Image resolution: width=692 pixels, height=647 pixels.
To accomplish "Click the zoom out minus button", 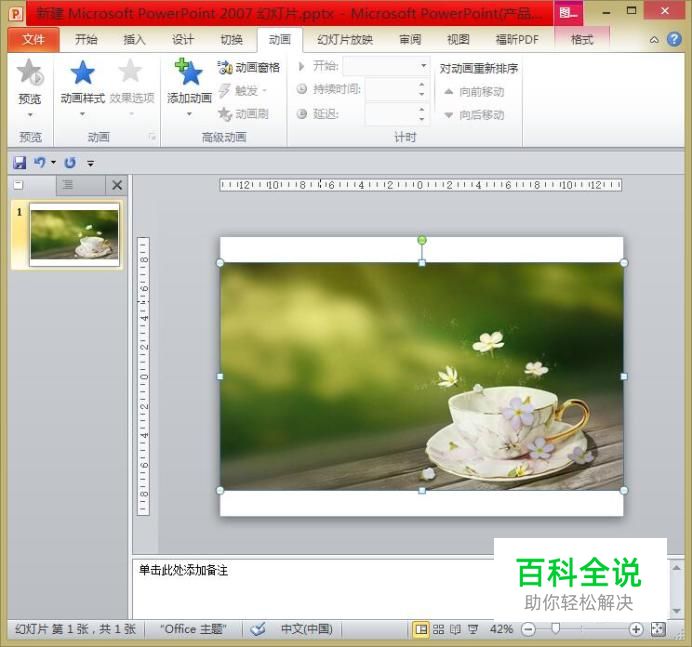I will 528,629.
